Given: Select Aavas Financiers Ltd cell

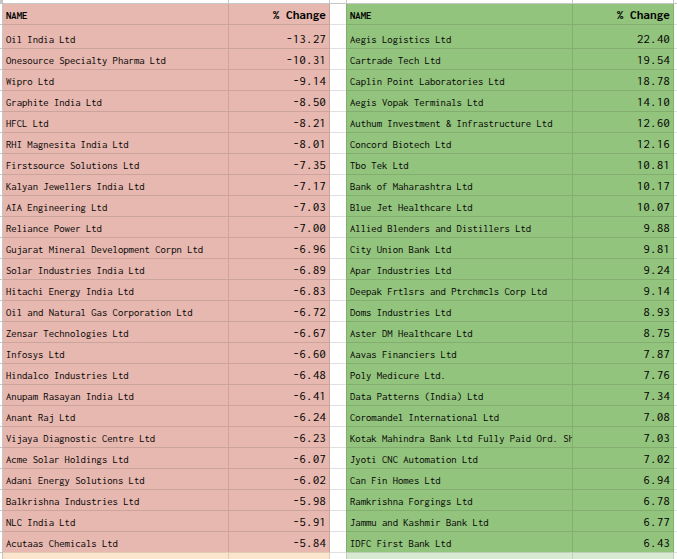Looking at the screenshot, I should 459,355.
